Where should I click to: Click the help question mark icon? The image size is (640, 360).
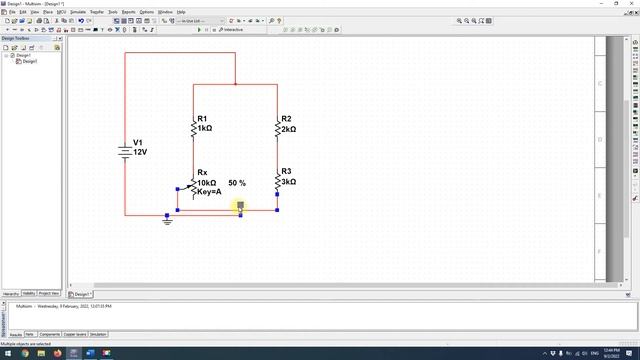coord(279,21)
